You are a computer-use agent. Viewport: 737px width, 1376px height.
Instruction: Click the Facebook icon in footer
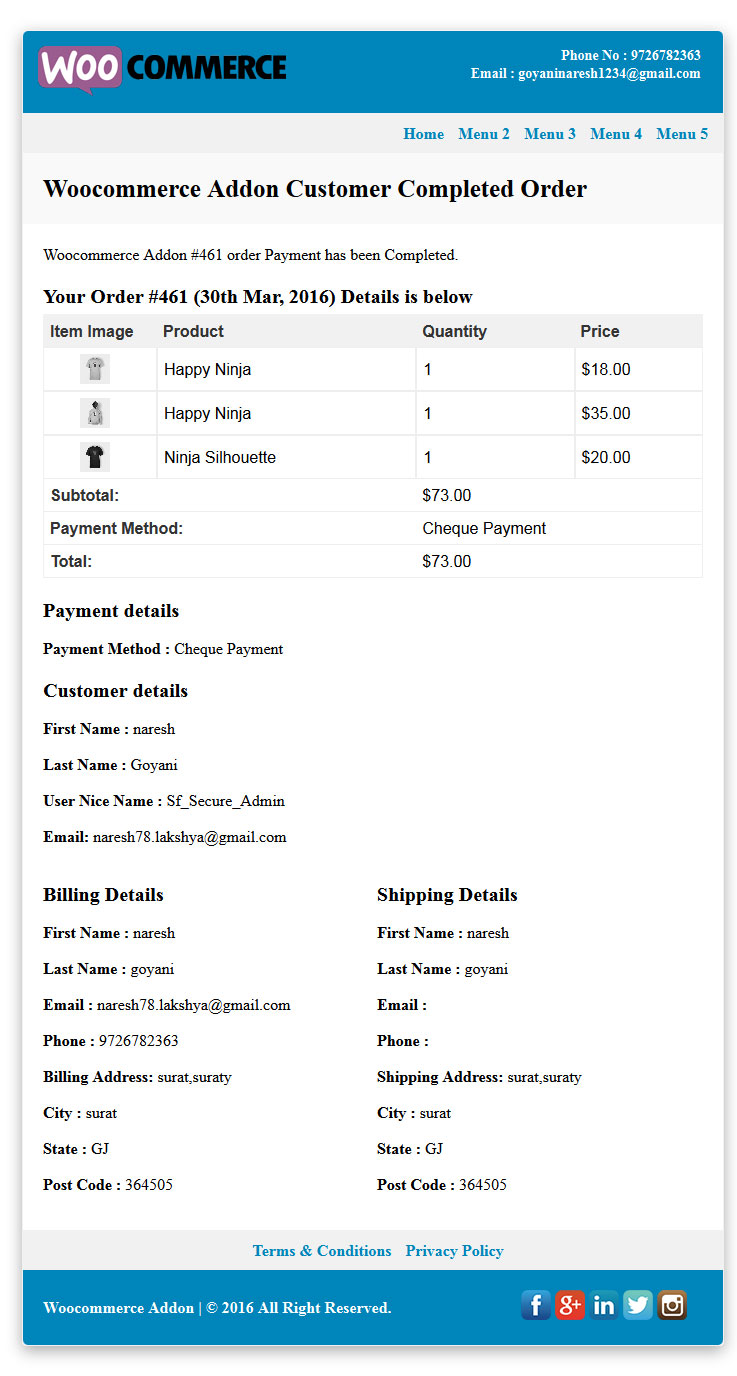pos(536,1305)
